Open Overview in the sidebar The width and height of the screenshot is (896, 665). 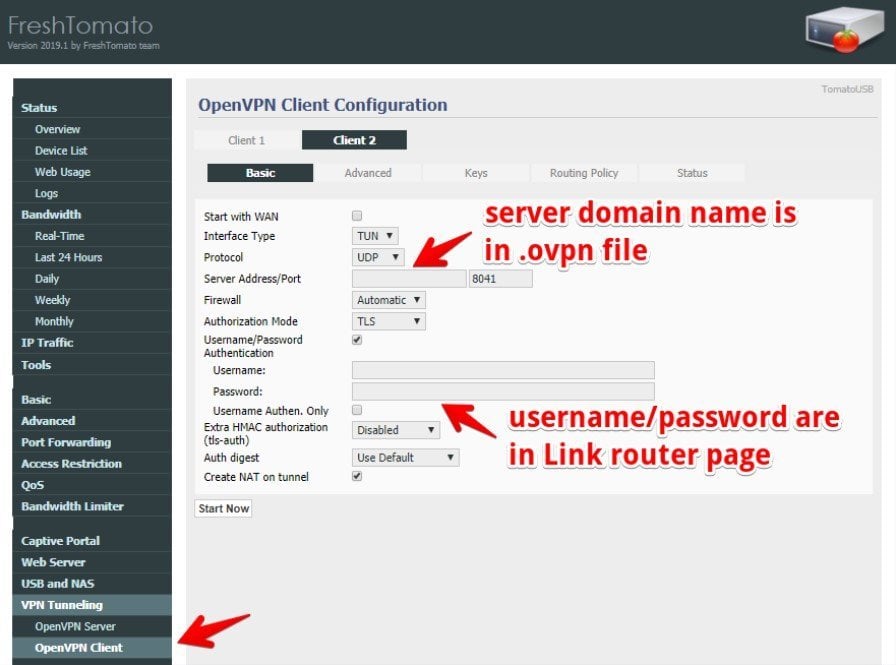click(92, 129)
